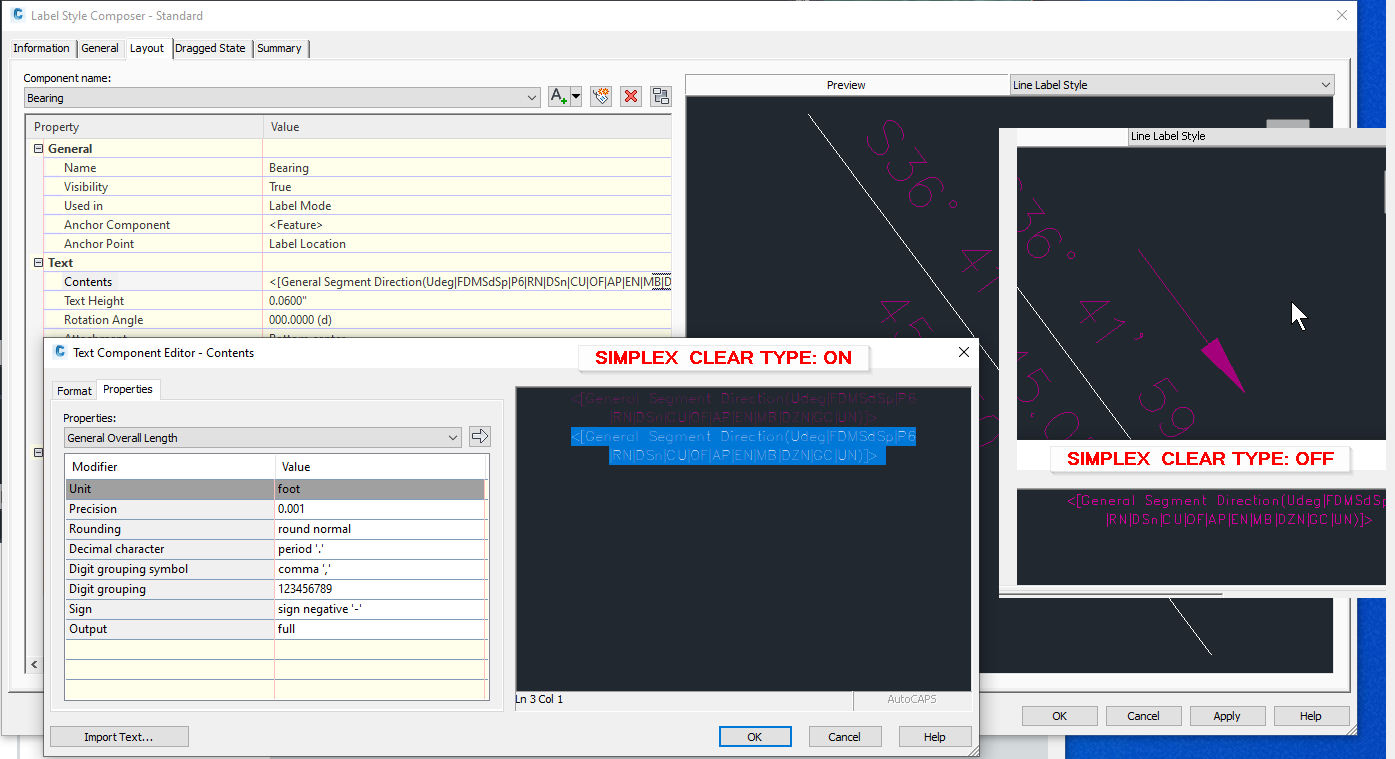The width and height of the screenshot is (1395, 759).
Task: Open the Dragged State tab
Action: tap(210, 48)
